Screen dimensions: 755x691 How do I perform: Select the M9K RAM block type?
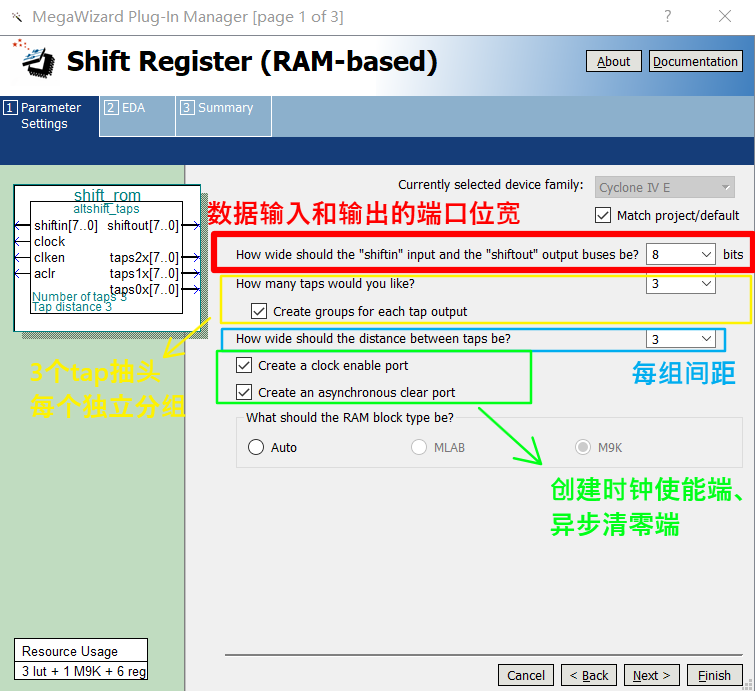583,447
